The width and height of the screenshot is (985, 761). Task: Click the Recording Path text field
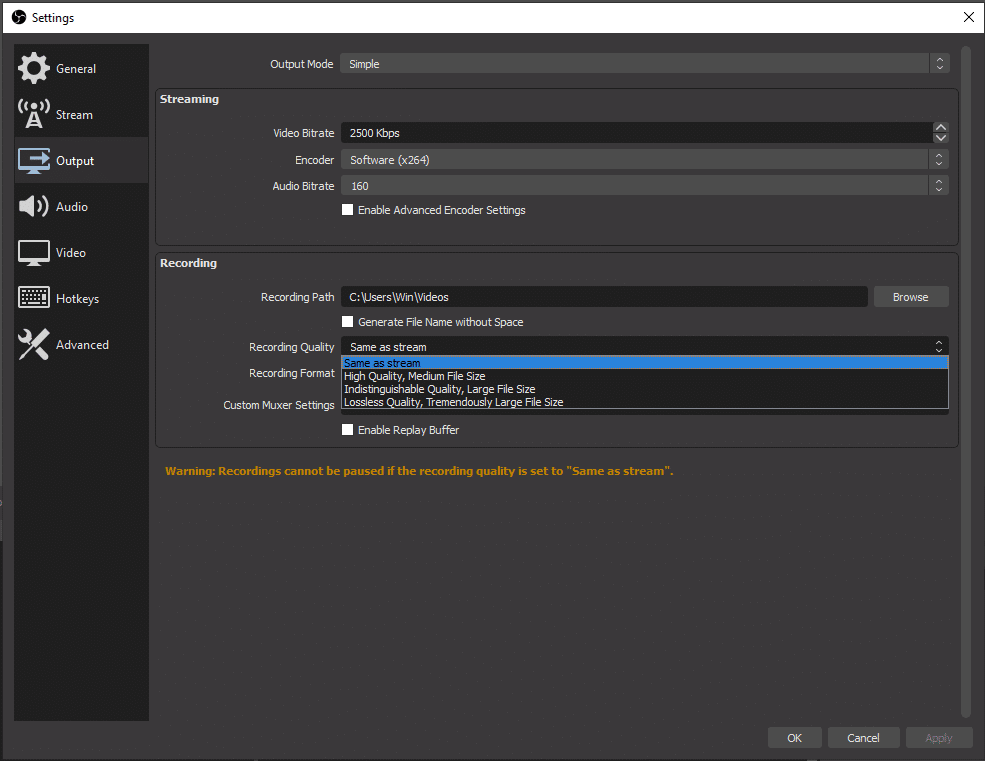604,297
